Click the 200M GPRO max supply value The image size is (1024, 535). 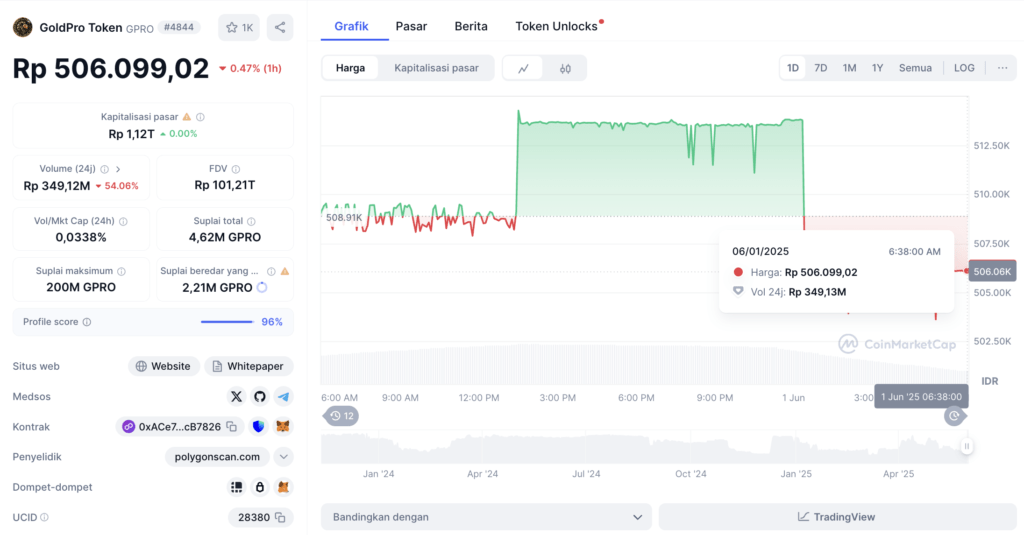[81, 287]
